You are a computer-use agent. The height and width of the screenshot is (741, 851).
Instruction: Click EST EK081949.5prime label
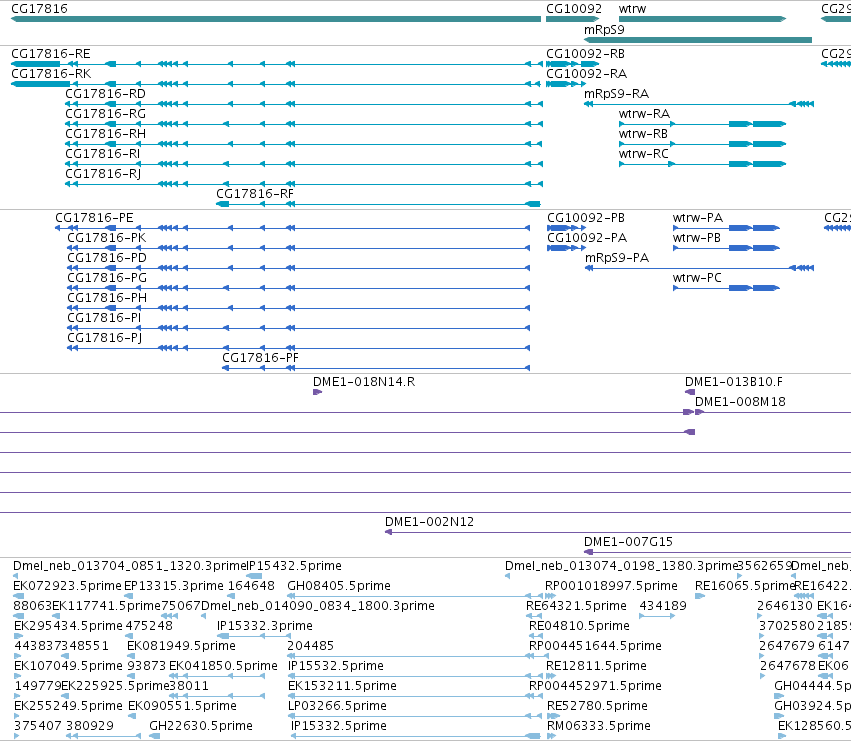(181, 646)
